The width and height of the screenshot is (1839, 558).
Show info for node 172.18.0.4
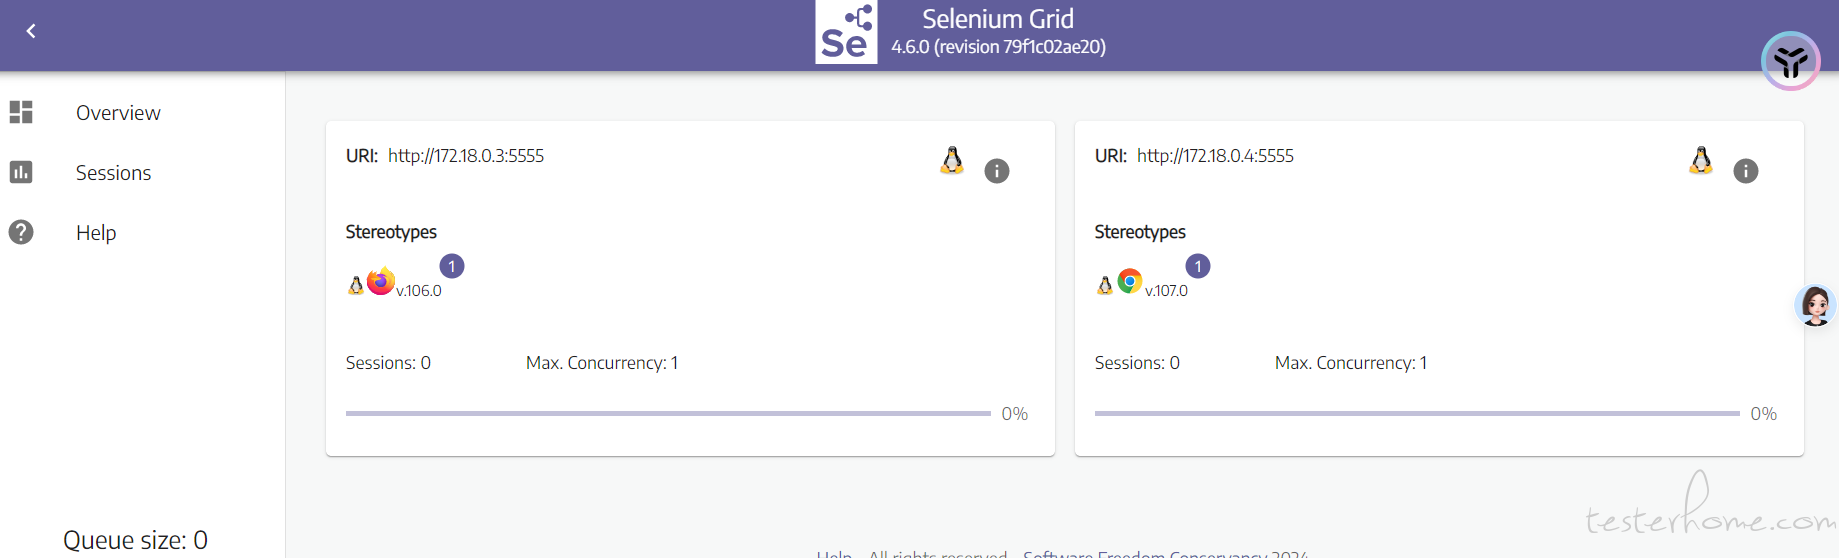[1746, 171]
